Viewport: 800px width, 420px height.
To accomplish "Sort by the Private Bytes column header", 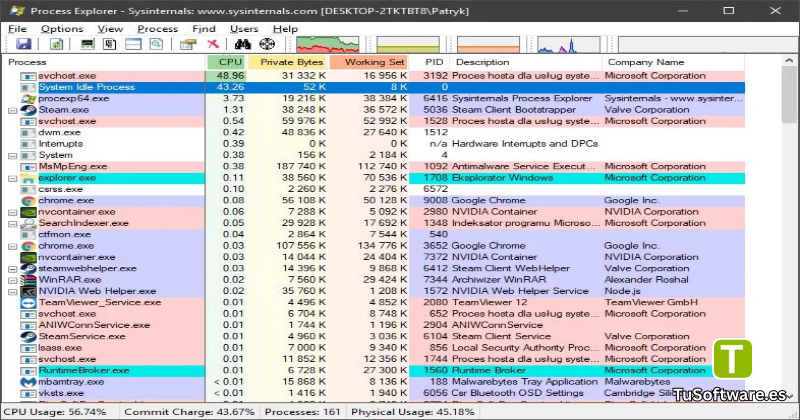I will 288,62.
